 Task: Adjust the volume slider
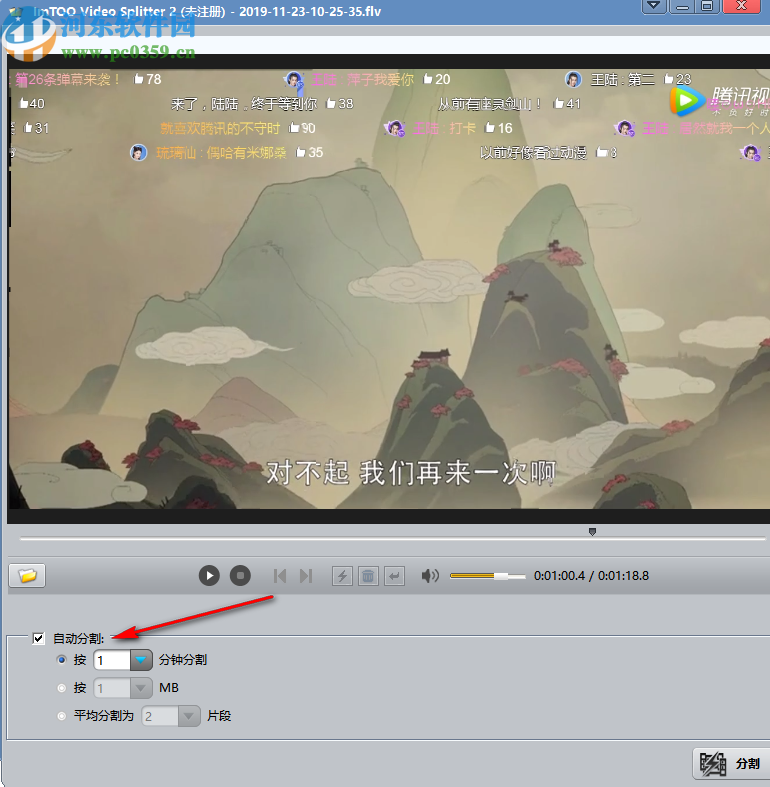487,576
